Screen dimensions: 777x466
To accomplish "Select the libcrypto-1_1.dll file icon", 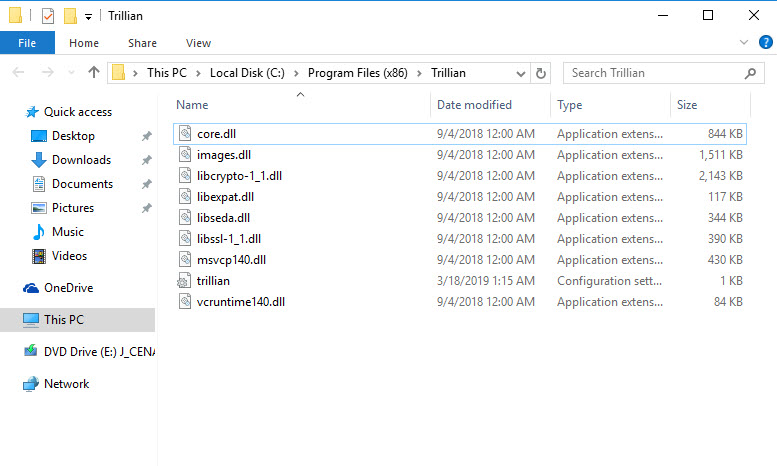I will click(185, 175).
